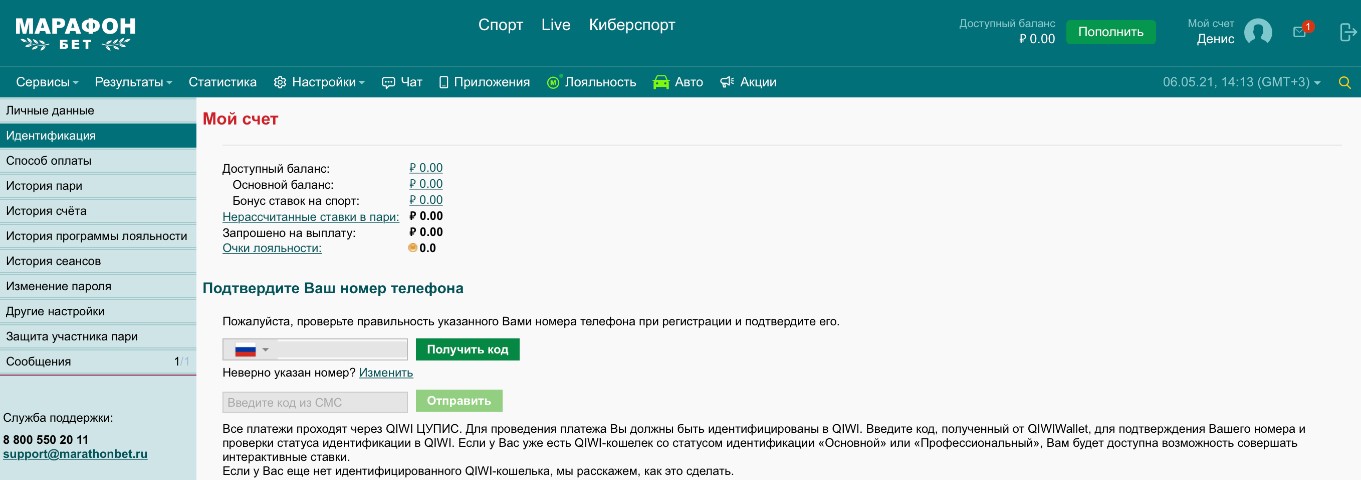
Task: Click the support@marathonbet.ru email link
Action: (x=75, y=454)
